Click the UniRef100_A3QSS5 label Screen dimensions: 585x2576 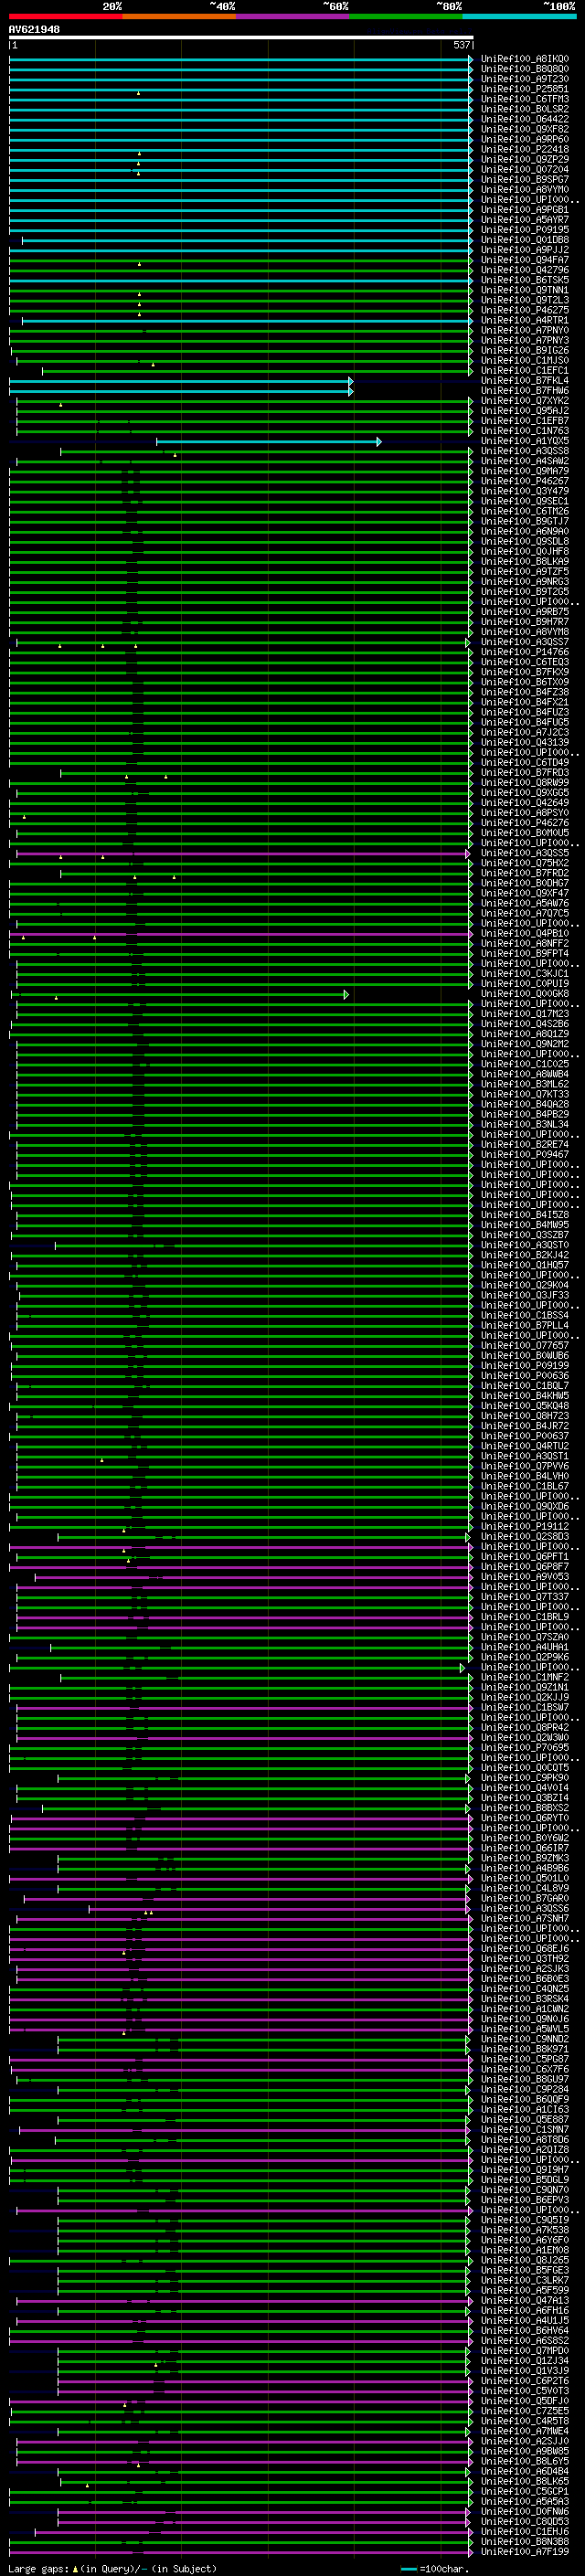[525, 853]
